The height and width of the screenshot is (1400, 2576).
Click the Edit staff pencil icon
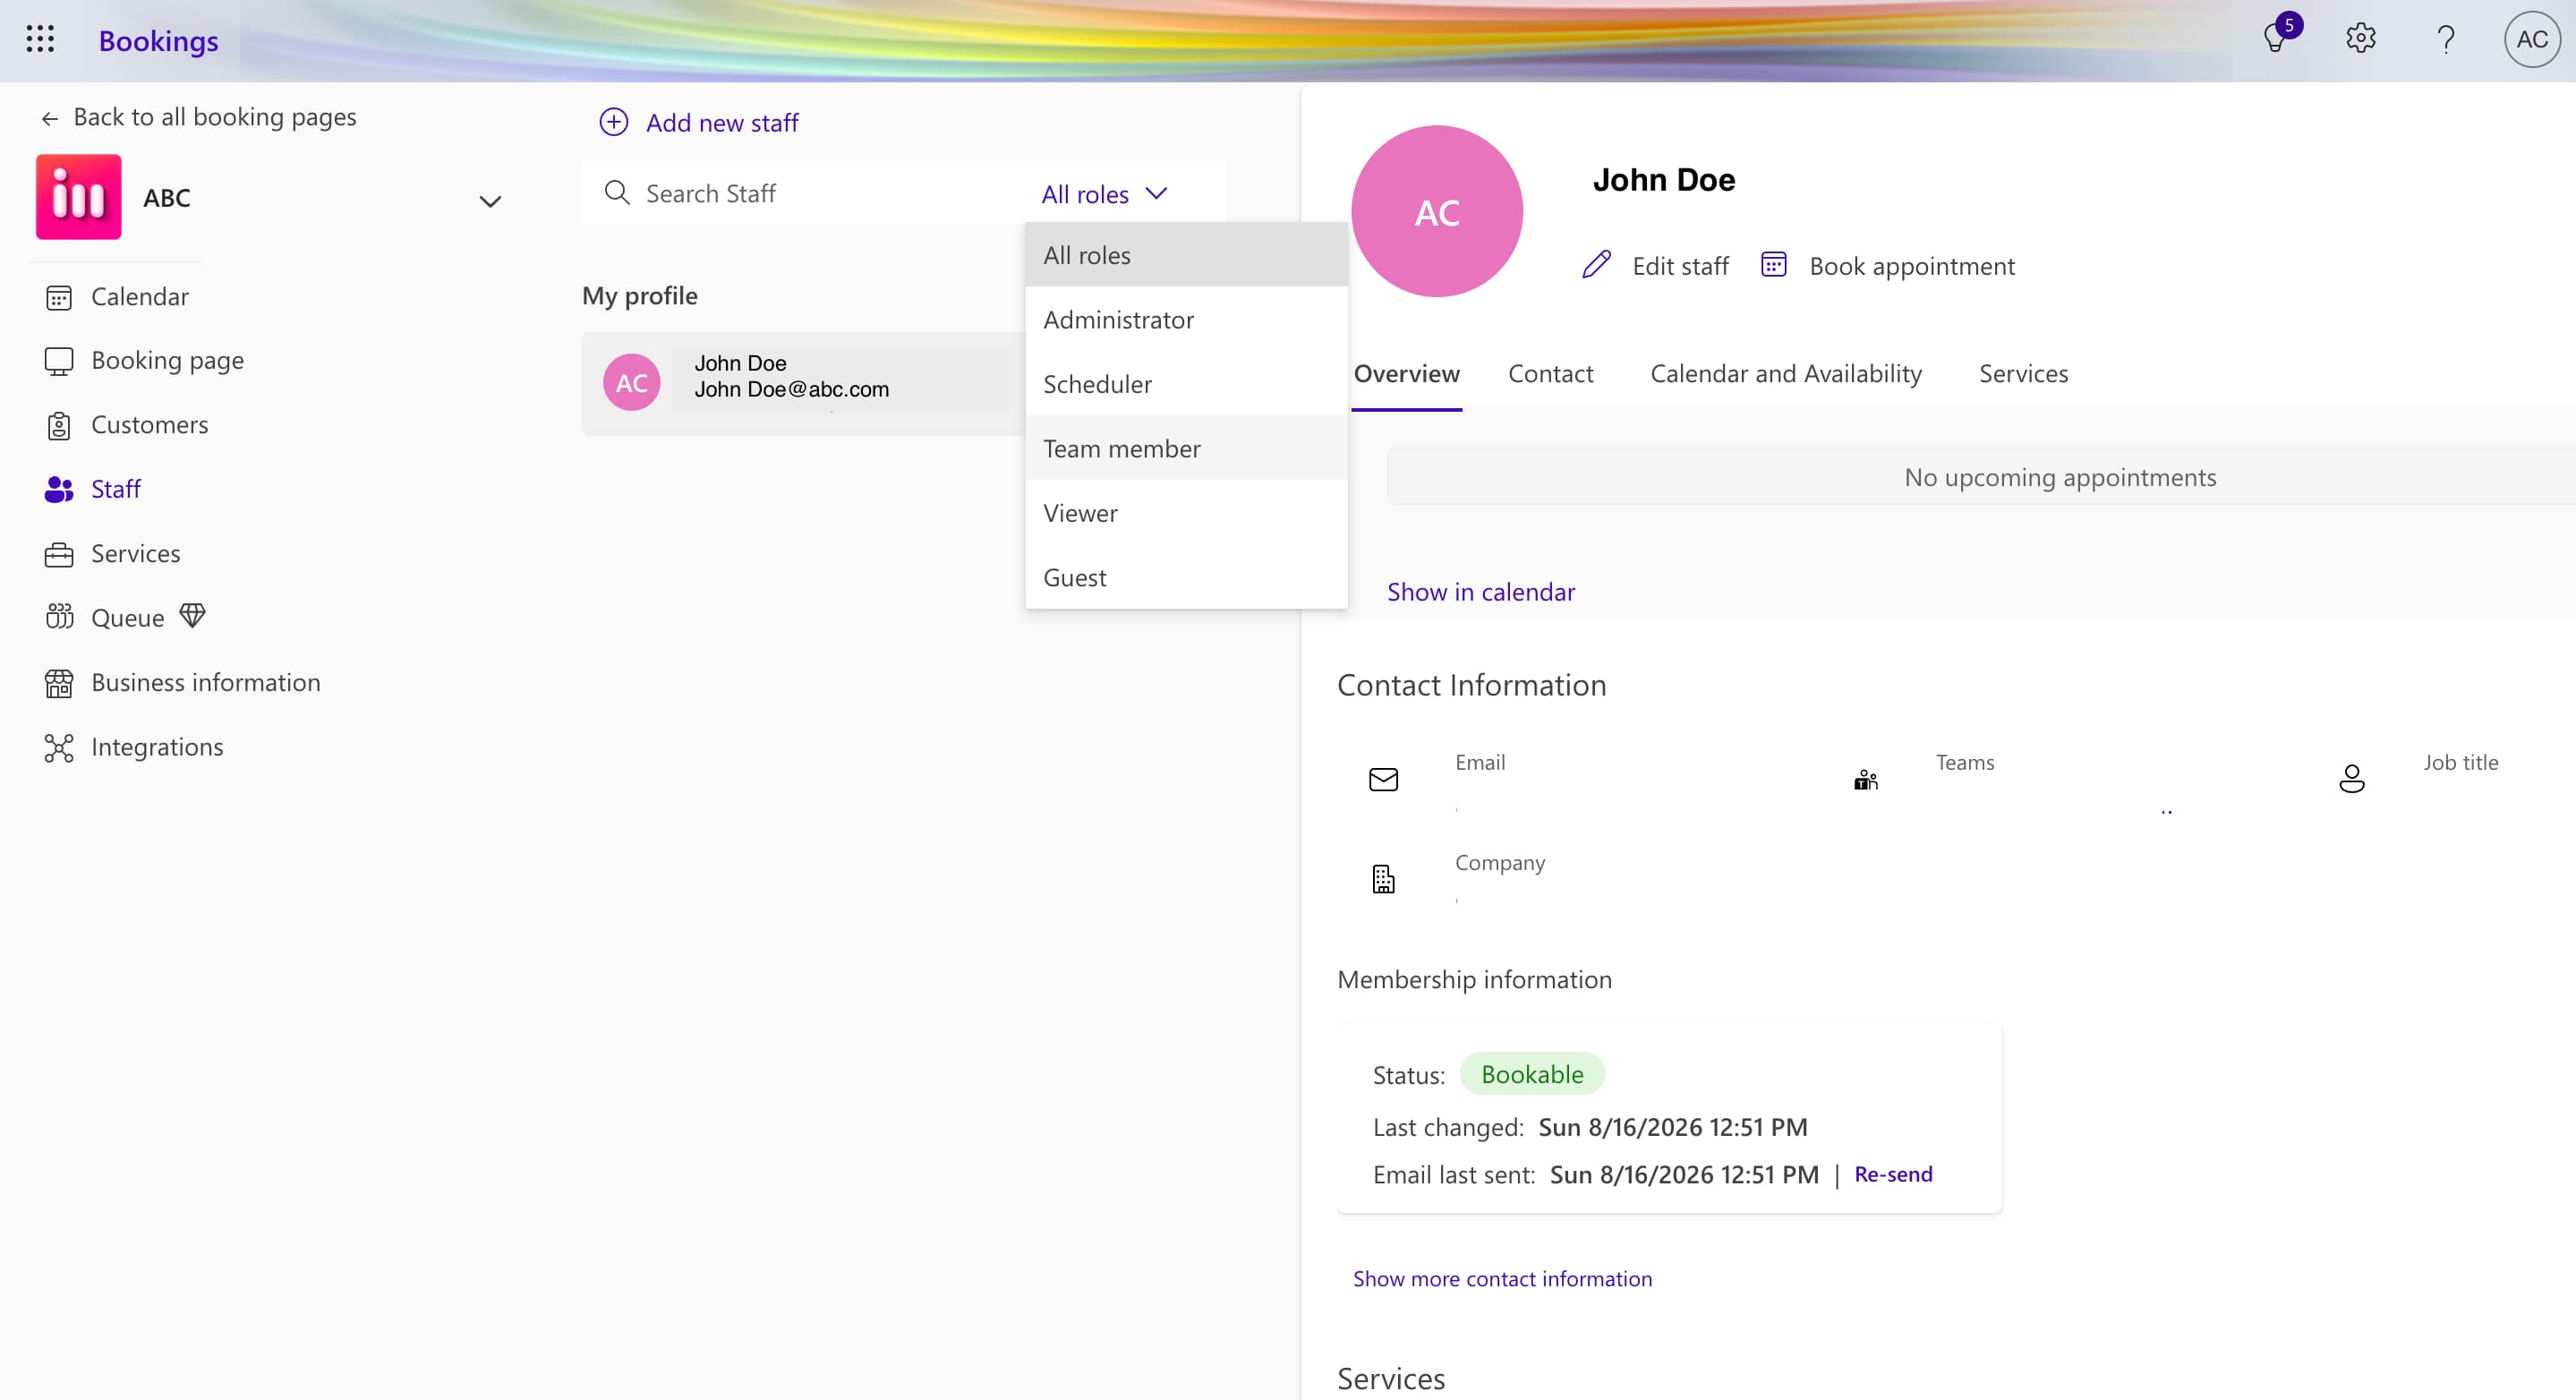pyautogui.click(x=1597, y=265)
